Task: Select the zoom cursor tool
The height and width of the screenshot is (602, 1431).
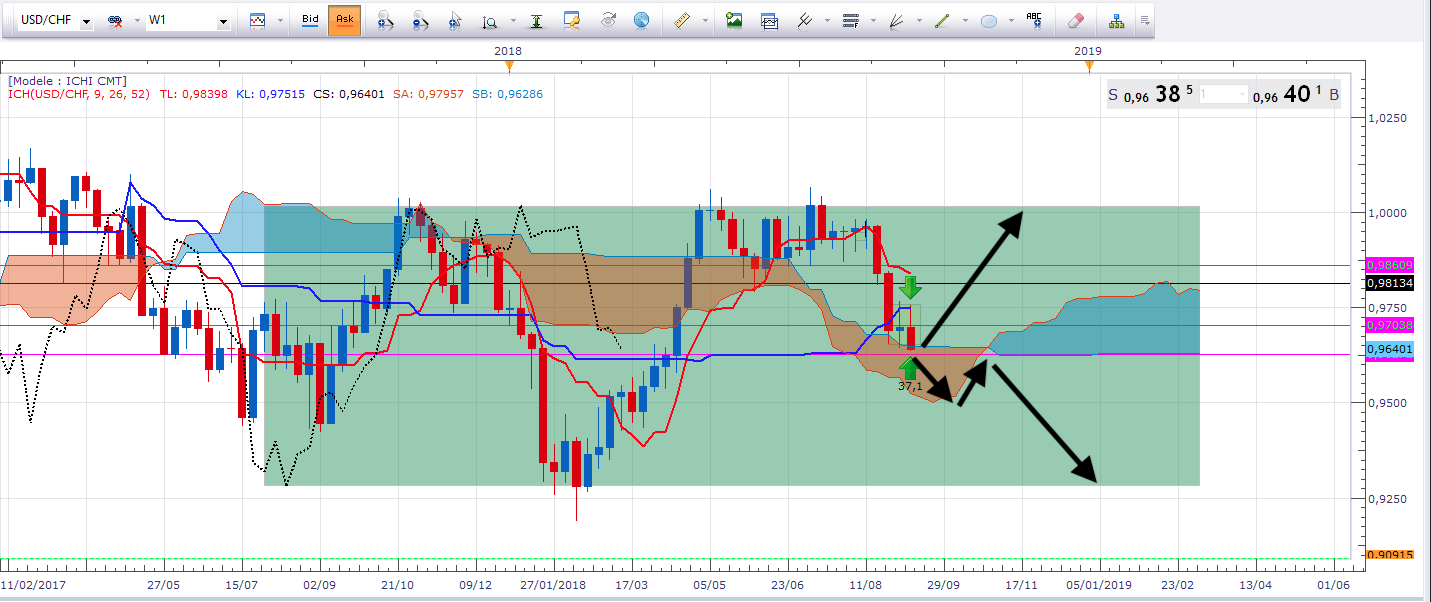Action: tap(455, 20)
